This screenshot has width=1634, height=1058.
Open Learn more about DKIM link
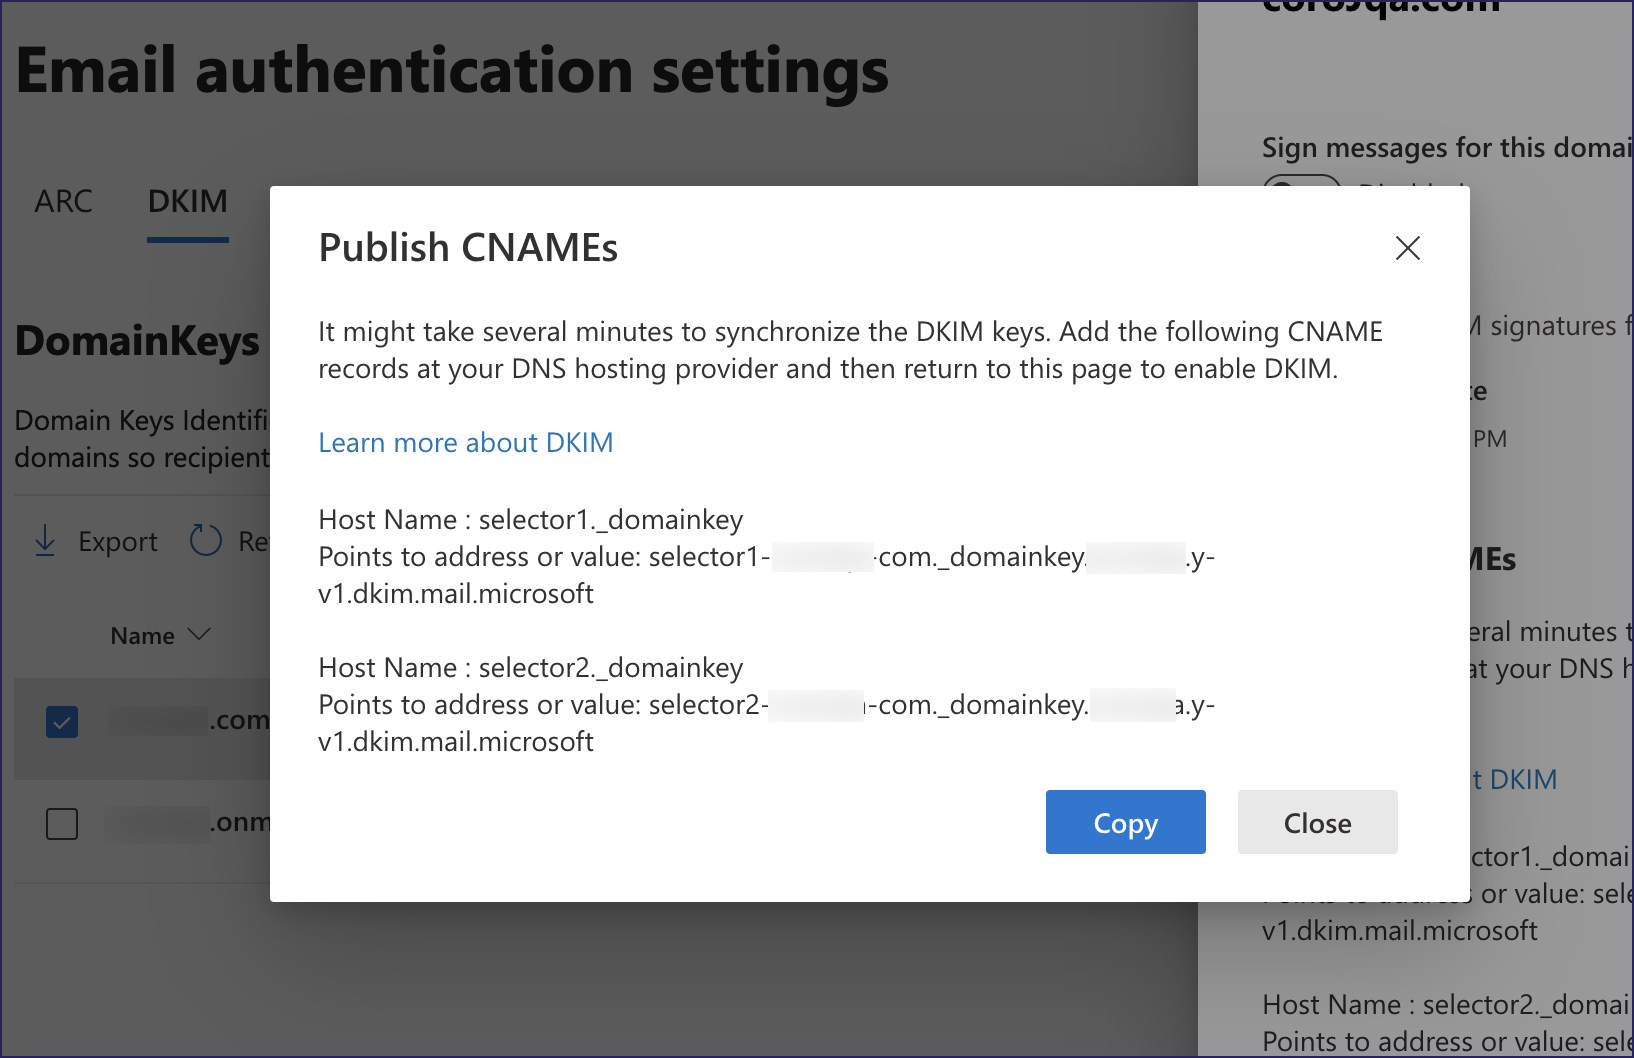(x=465, y=442)
